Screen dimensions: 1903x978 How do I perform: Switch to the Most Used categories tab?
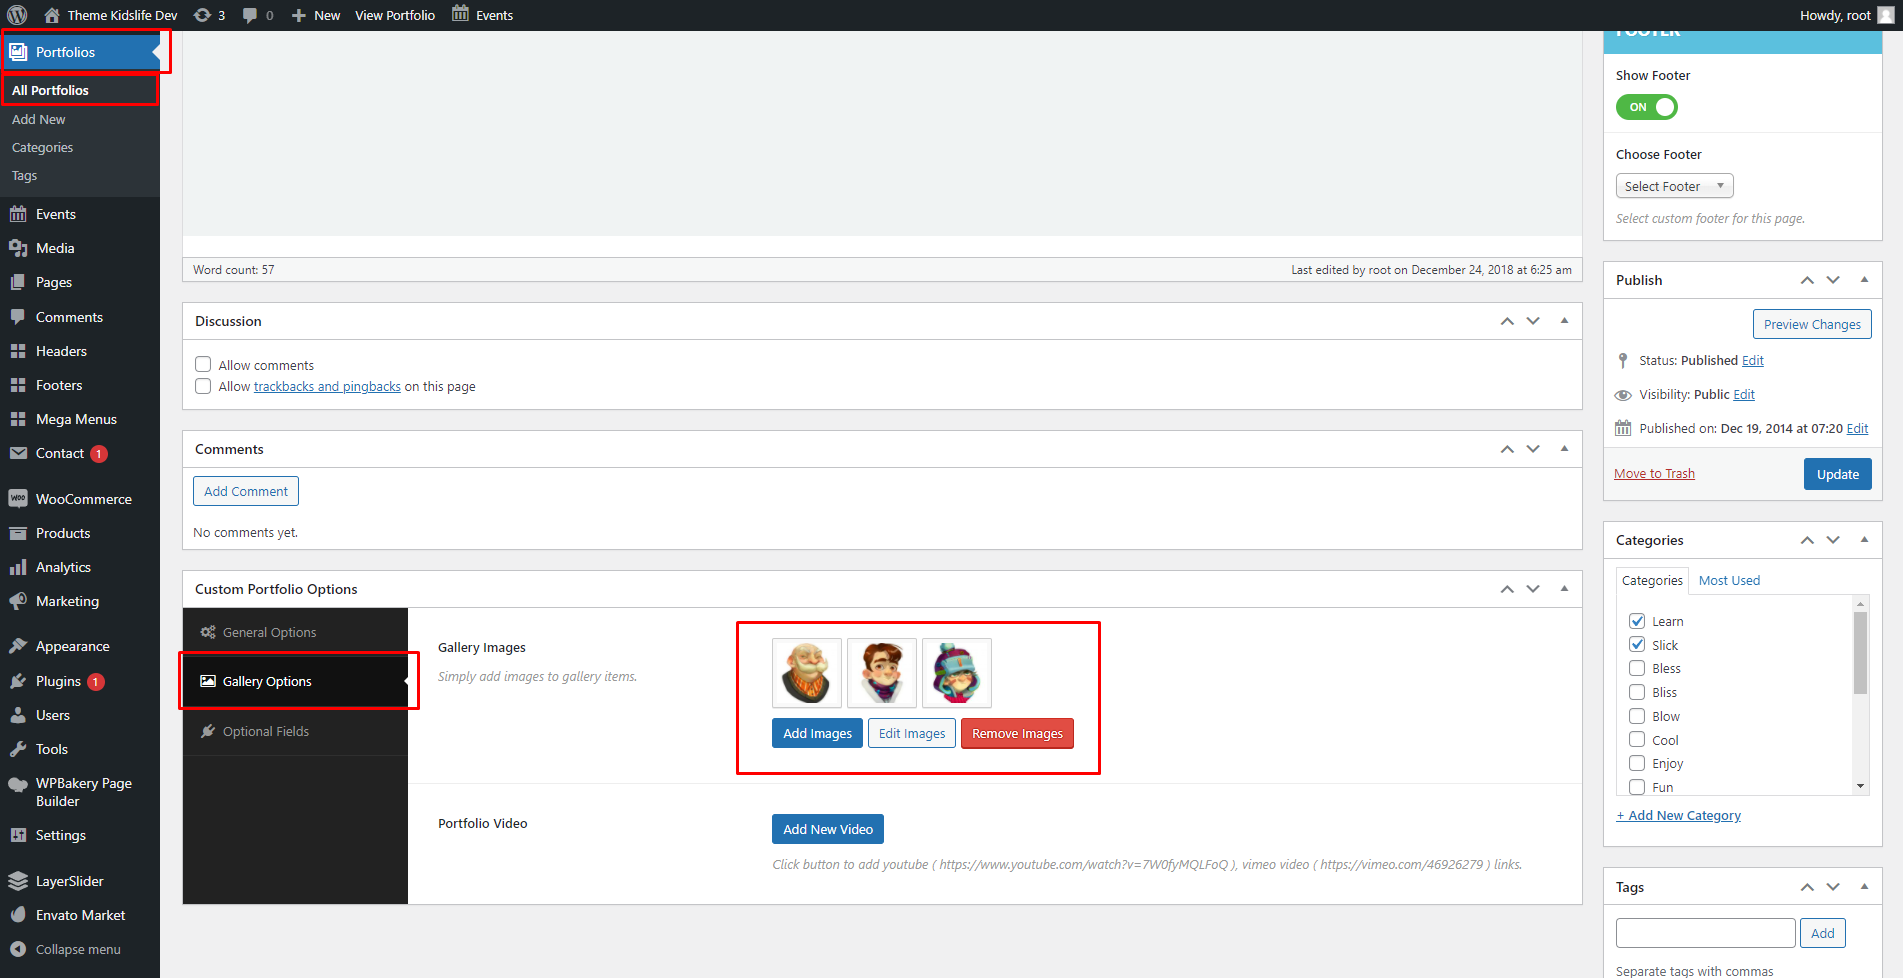coord(1729,580)
